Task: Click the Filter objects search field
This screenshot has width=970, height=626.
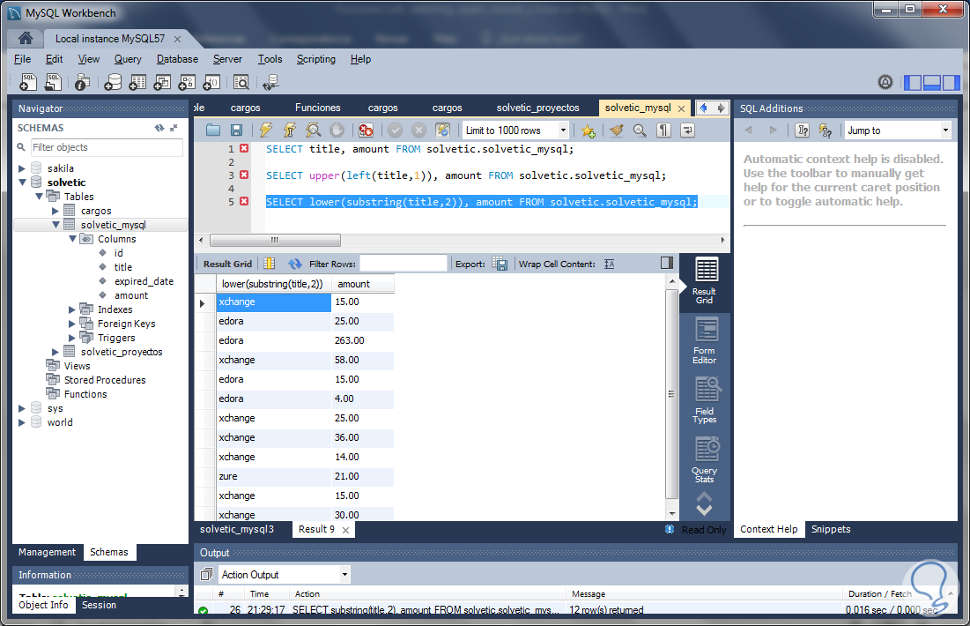Action: point(106,147)
